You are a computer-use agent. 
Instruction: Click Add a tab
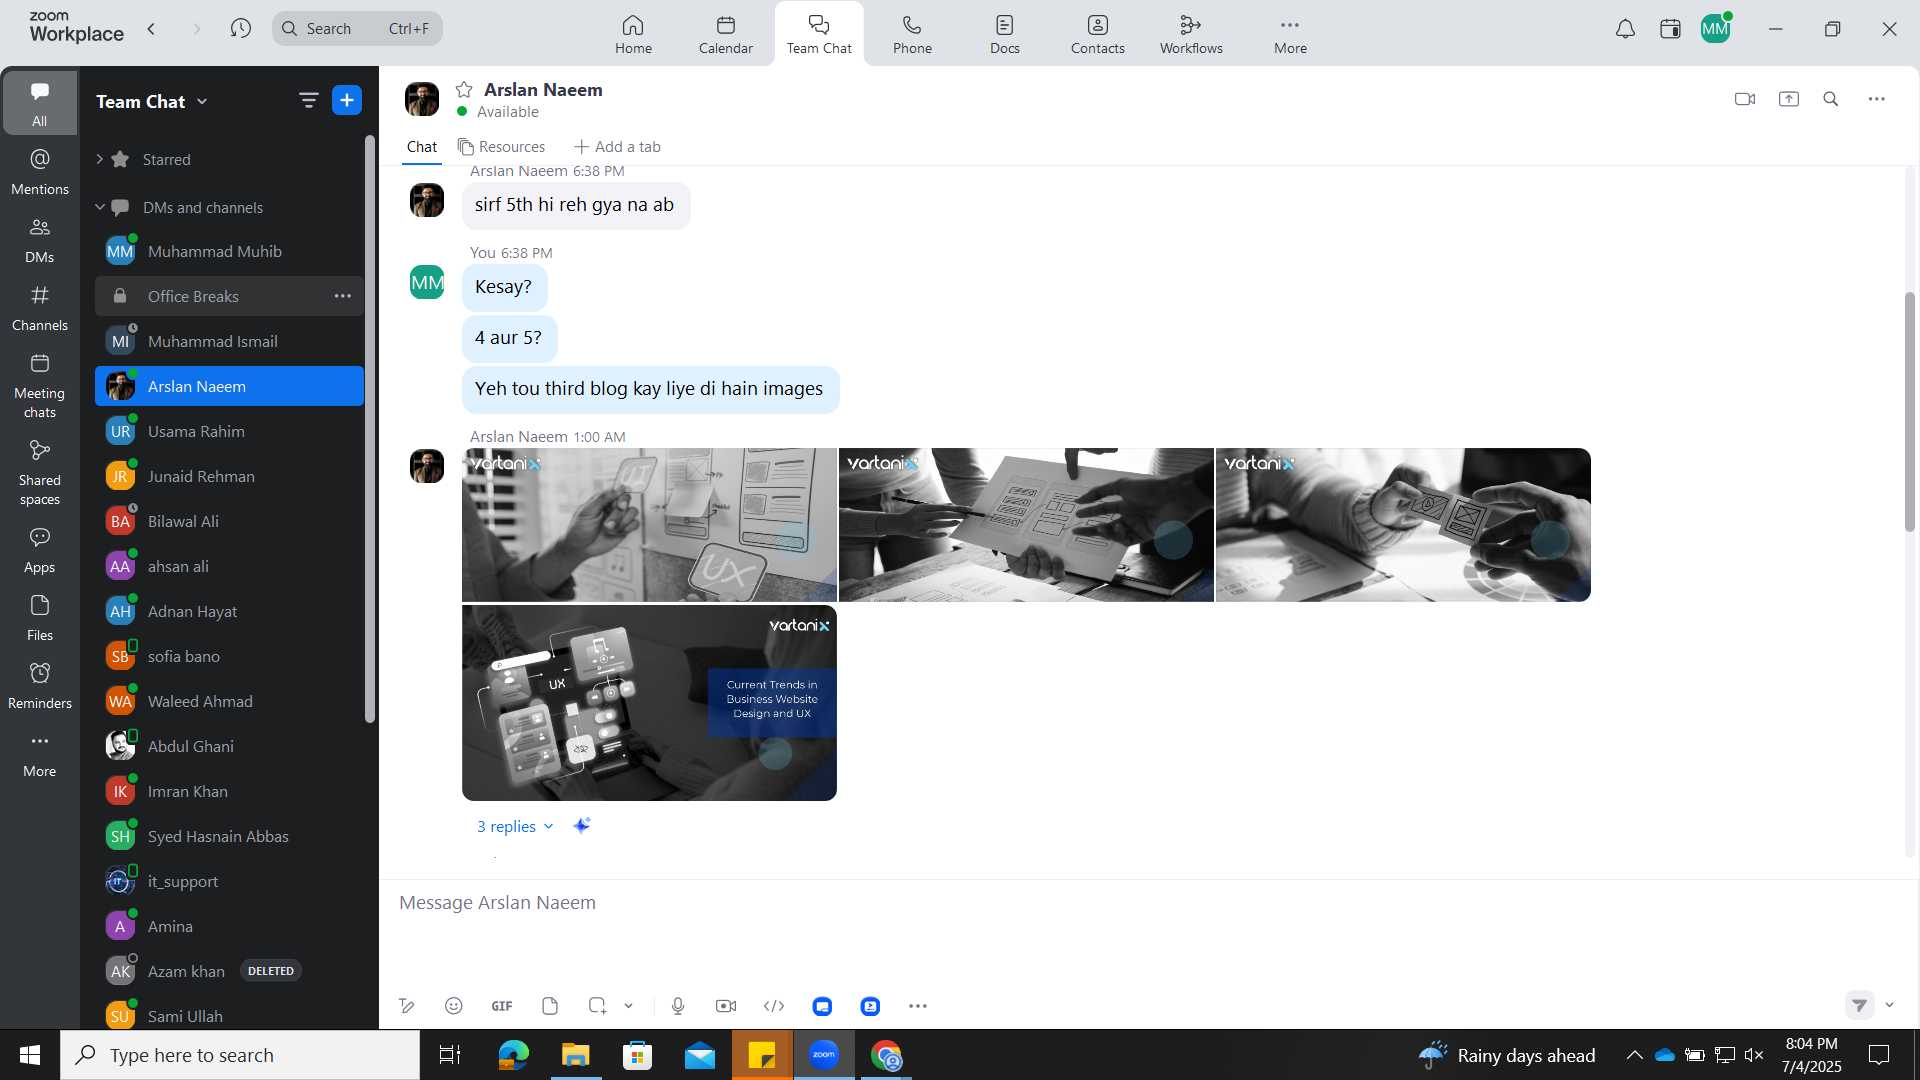[x=617, y=147]
